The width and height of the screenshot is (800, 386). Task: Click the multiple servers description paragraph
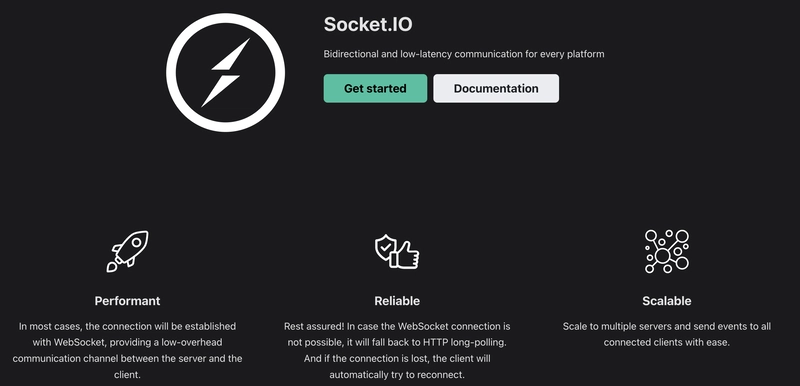pos(666,334)
